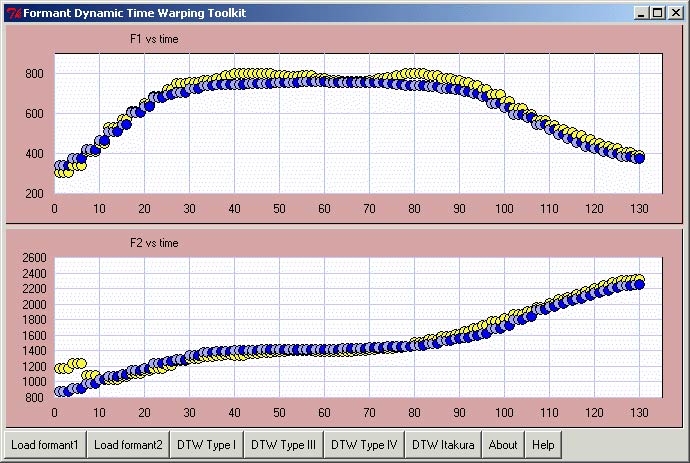690x463 pixels.
Task: Select the DTW Type IV button
Action: (365, 445)
